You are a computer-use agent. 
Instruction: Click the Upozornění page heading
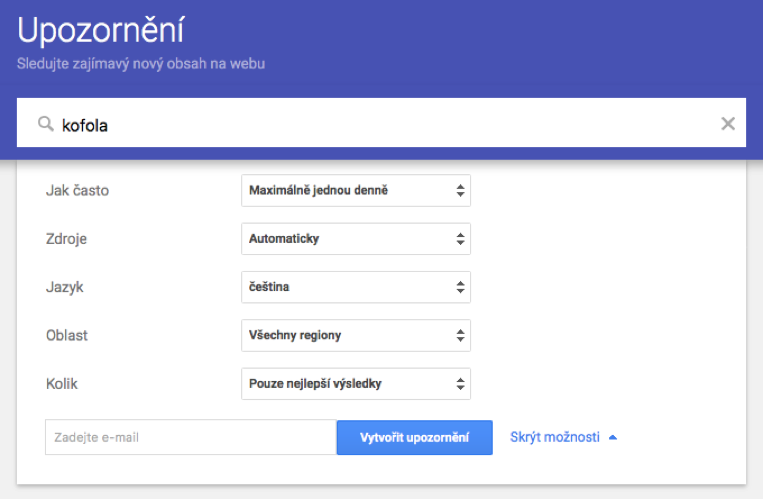(x=100, y=32)
